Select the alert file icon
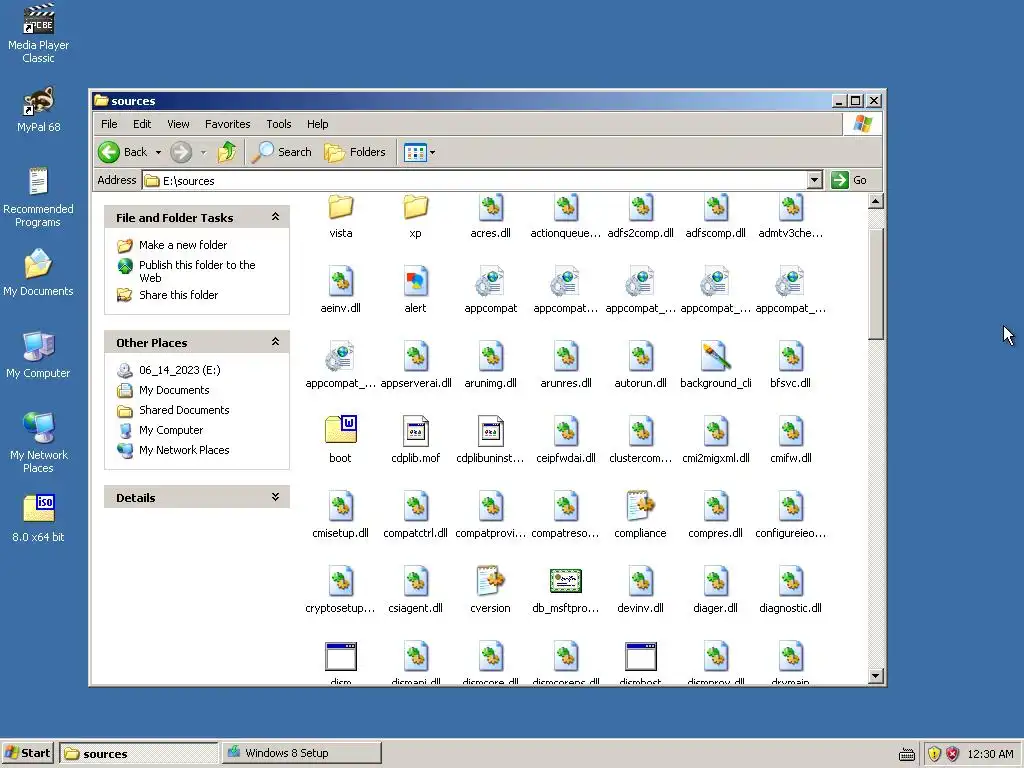This screenshot has width=1024, height=768. [x=415, y=282]
